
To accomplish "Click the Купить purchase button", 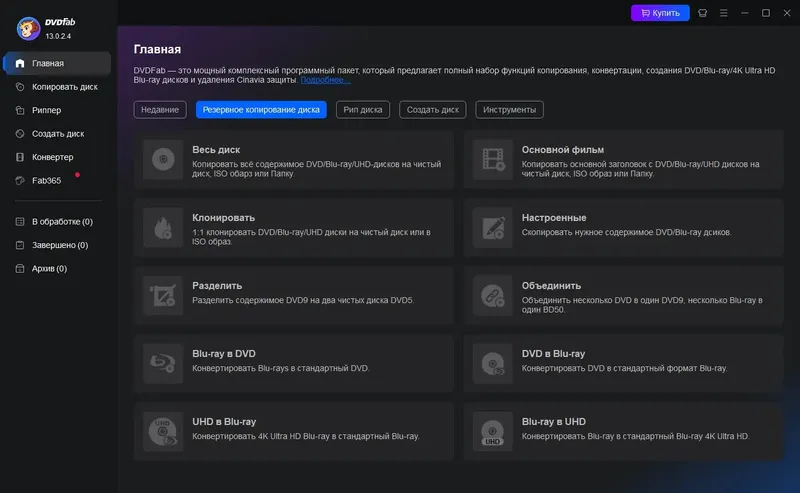I will (x=660, y=13).
